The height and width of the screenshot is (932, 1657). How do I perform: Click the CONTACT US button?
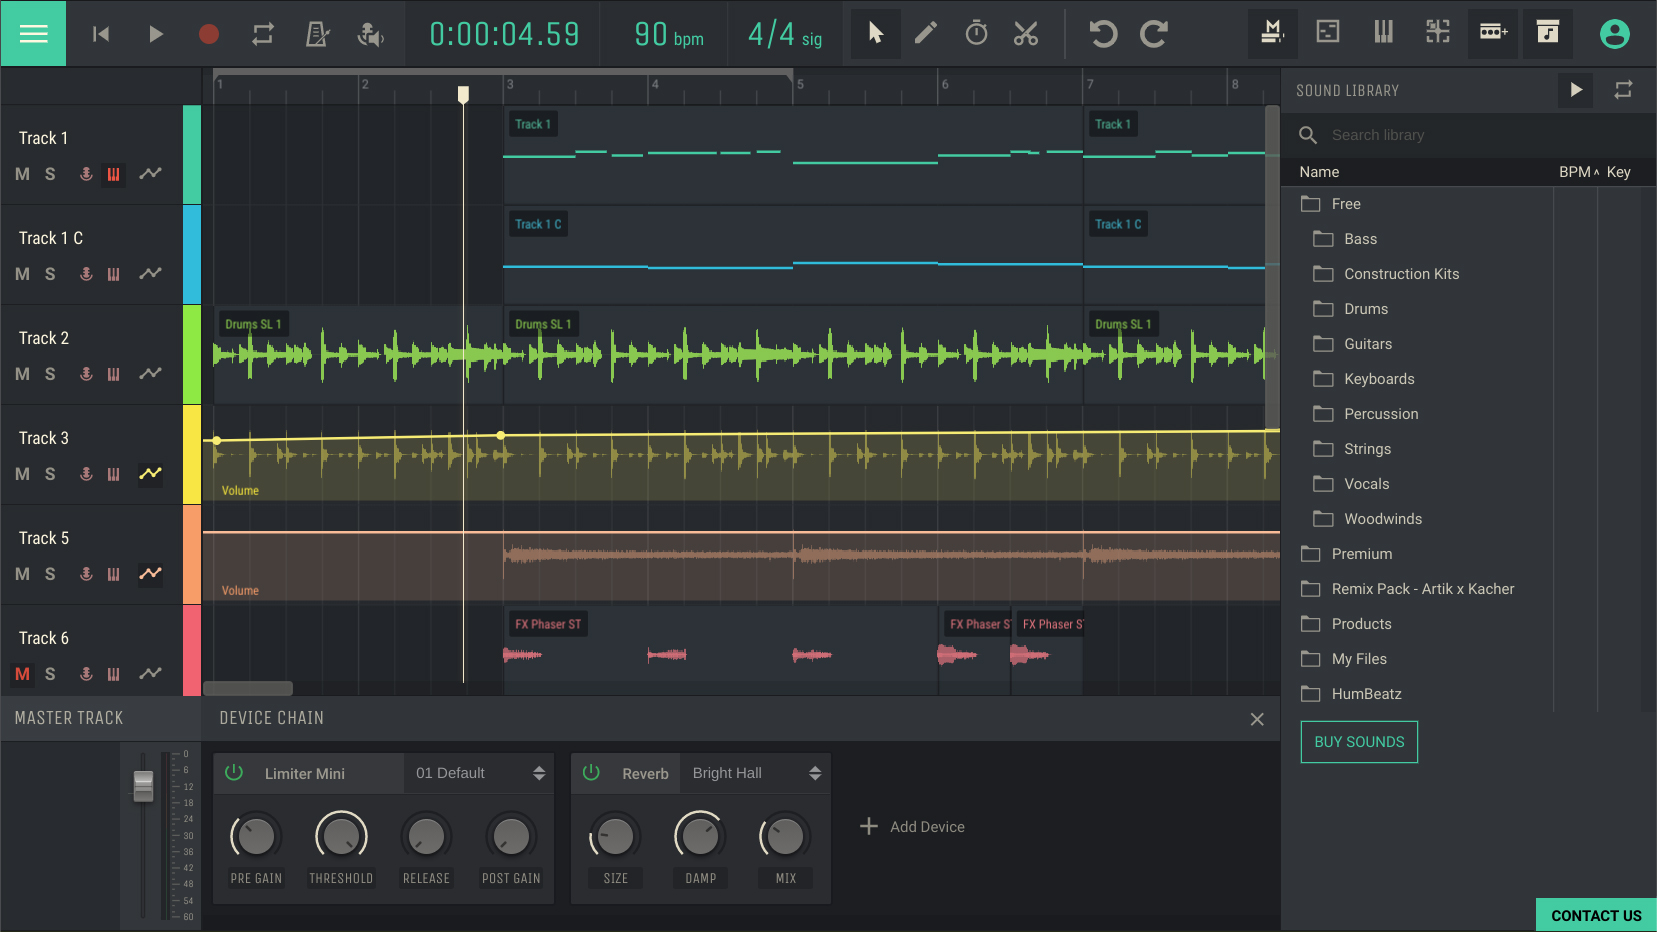pyautogui.click(x=1596, y=915)
